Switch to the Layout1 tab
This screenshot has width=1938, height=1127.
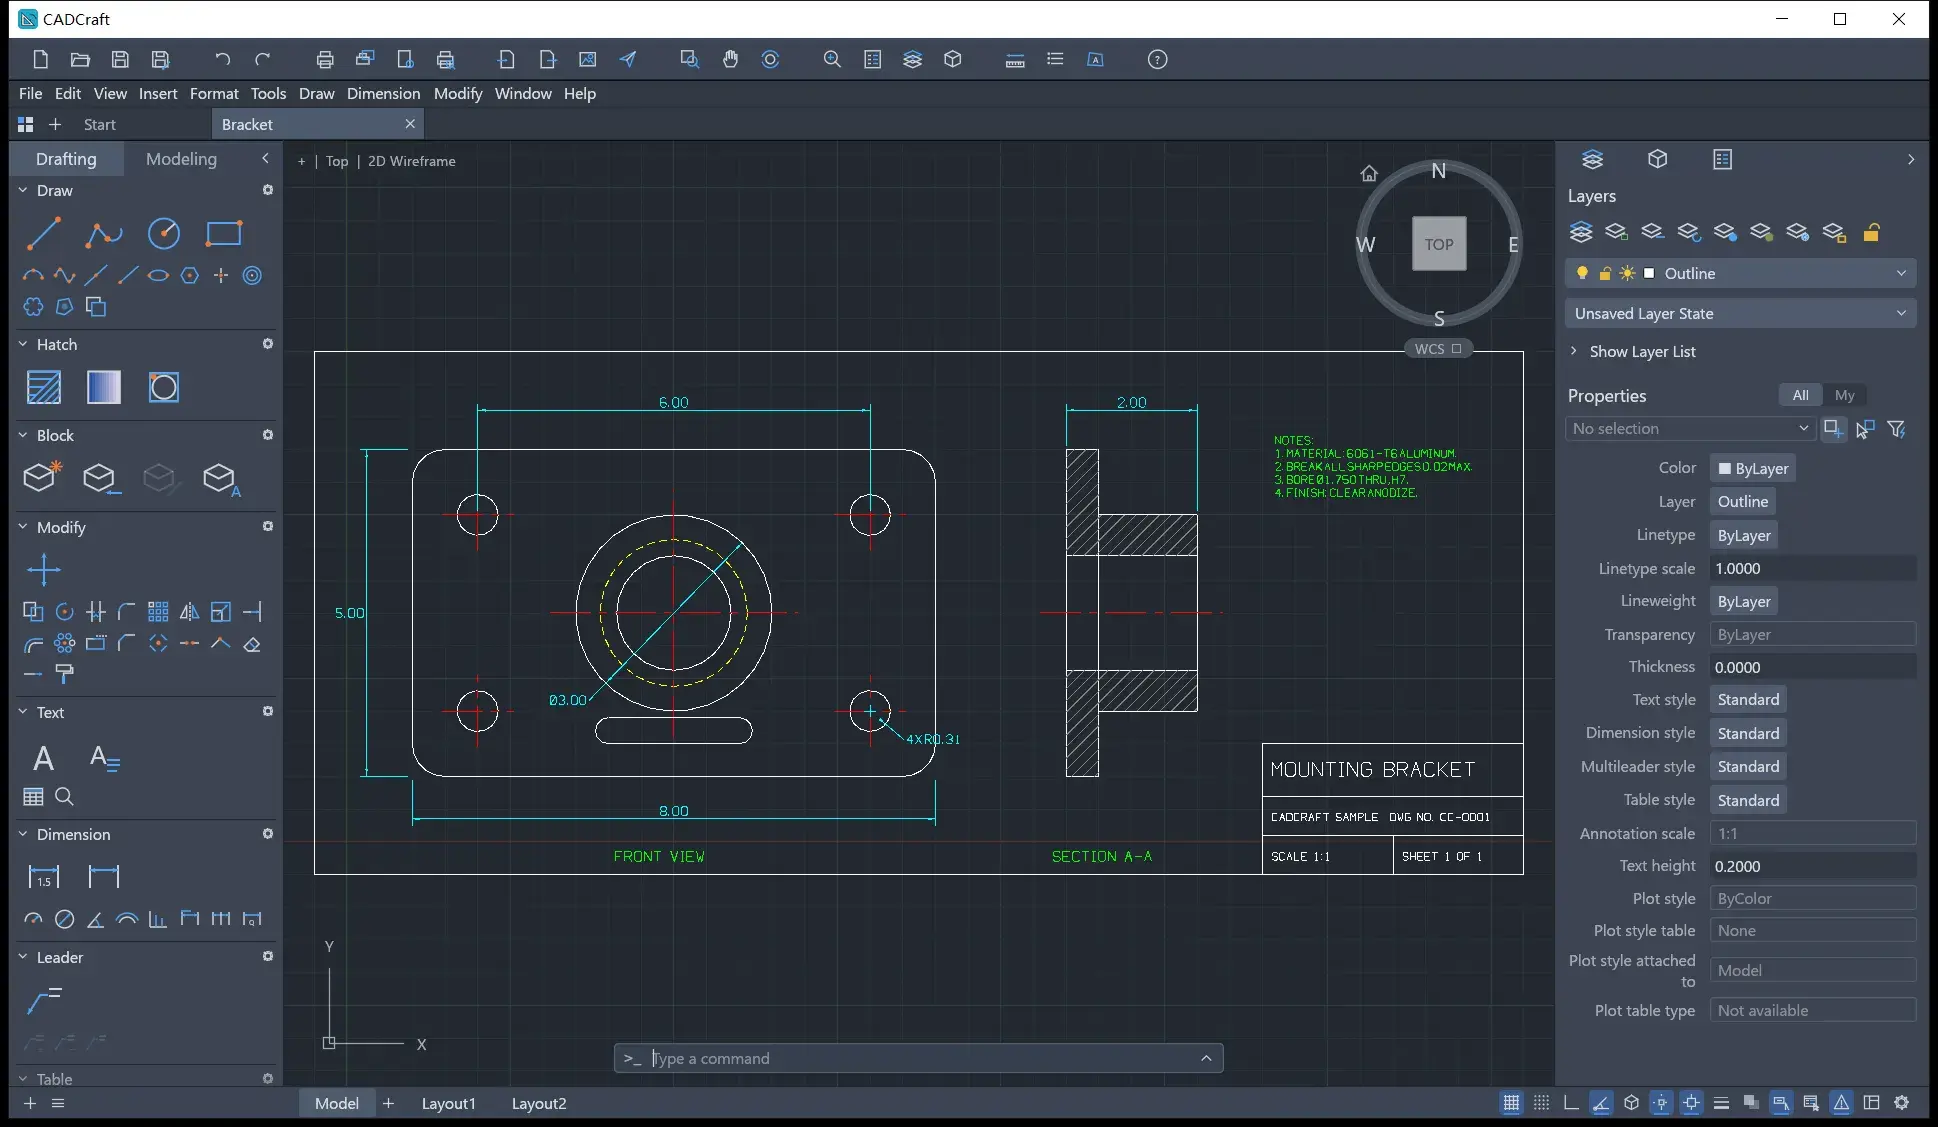click(x=448, y=1103)
